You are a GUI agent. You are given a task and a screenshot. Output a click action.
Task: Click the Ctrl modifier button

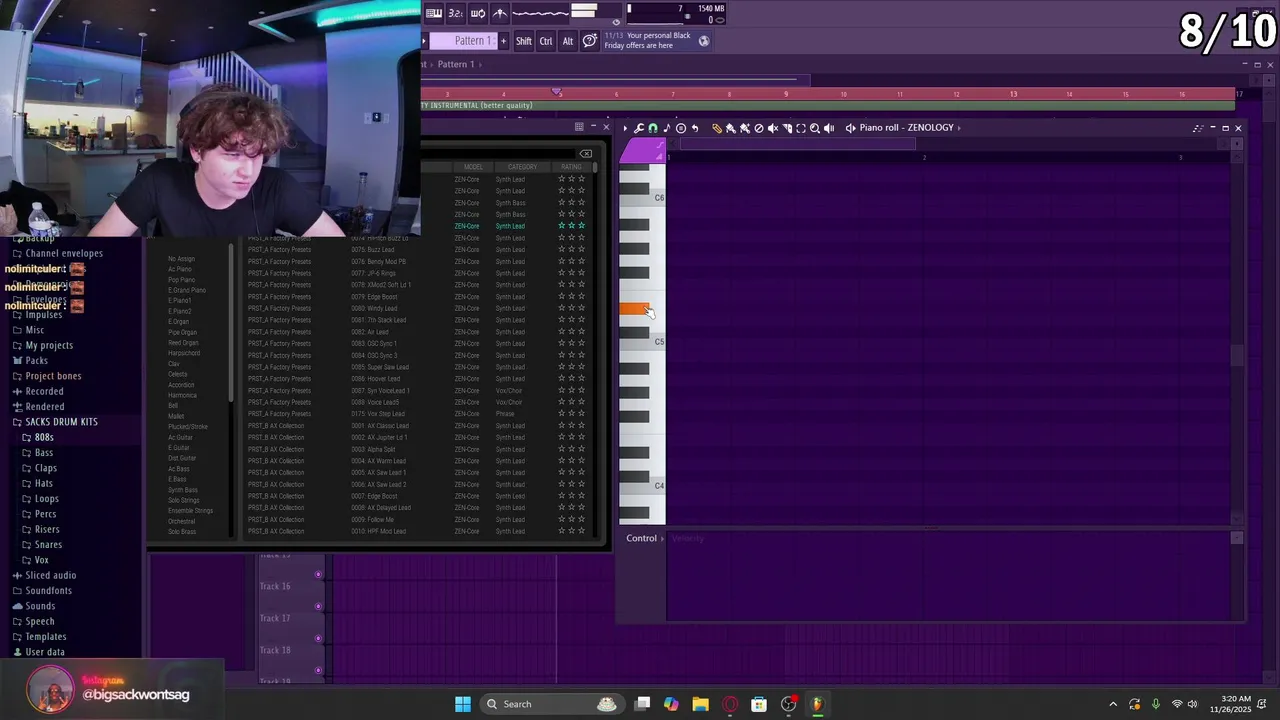coord(546,41)
